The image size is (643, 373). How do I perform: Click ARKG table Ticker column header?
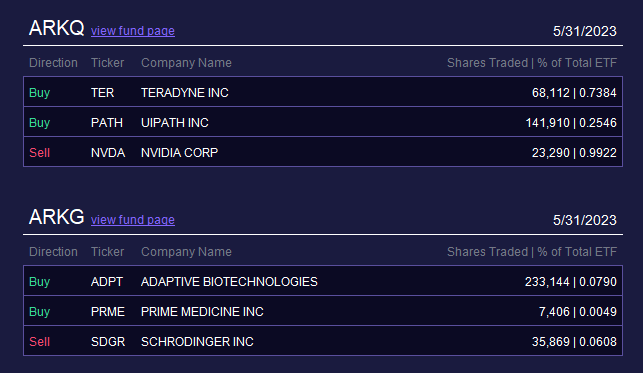107,252
